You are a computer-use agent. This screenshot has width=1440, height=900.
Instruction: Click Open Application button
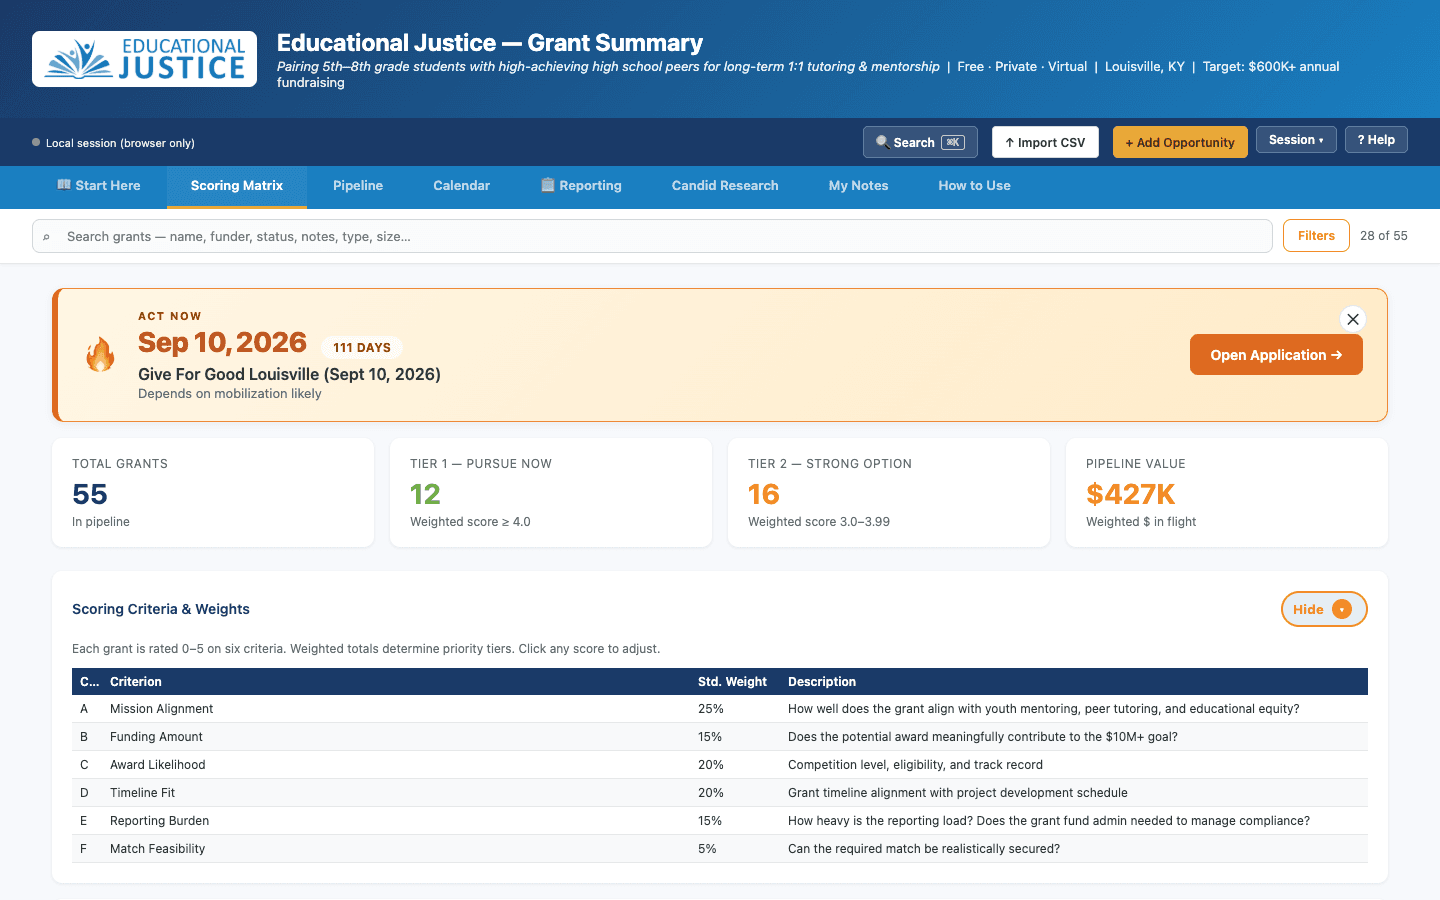pos(1276,355)
